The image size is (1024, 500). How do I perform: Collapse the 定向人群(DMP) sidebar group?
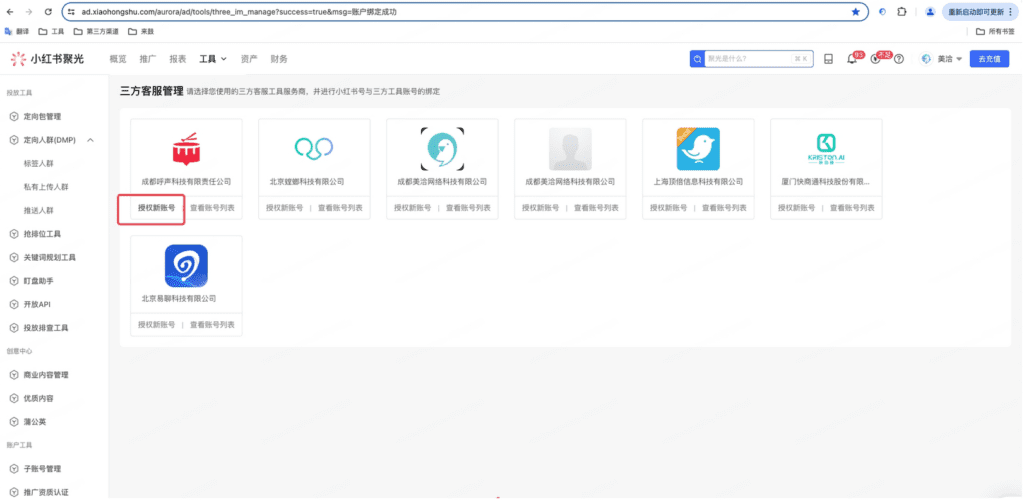pyautogui.click(x=90, y=140)
